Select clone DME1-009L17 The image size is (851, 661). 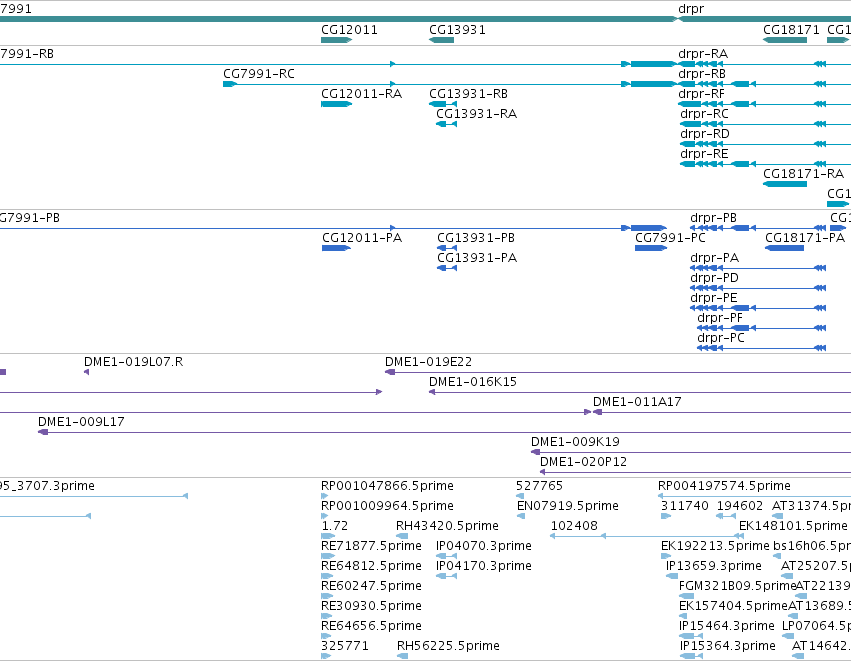[x=81, y=423]
